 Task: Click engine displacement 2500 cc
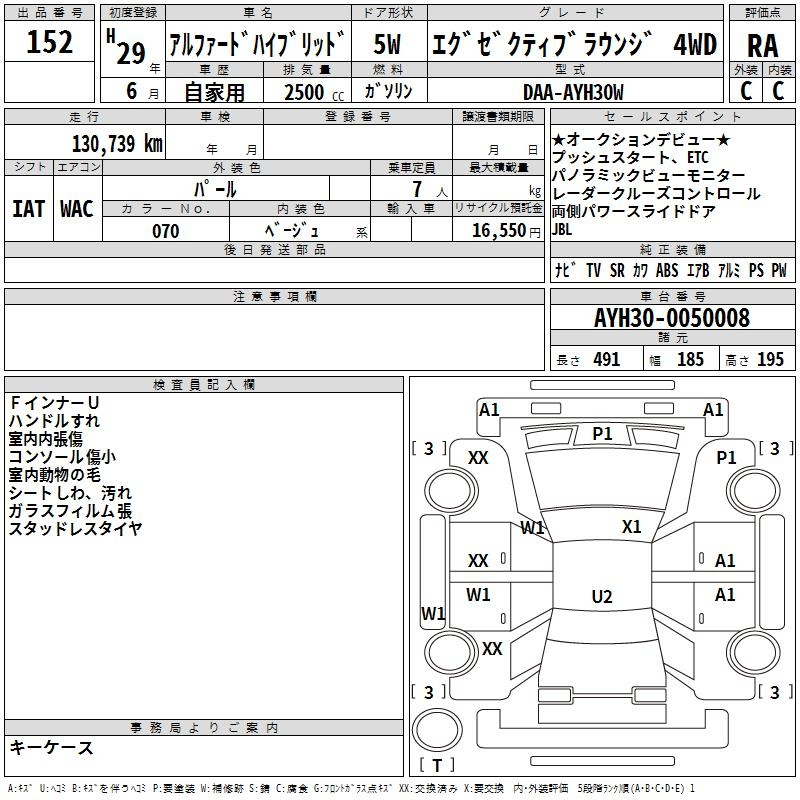coord(314,92)
